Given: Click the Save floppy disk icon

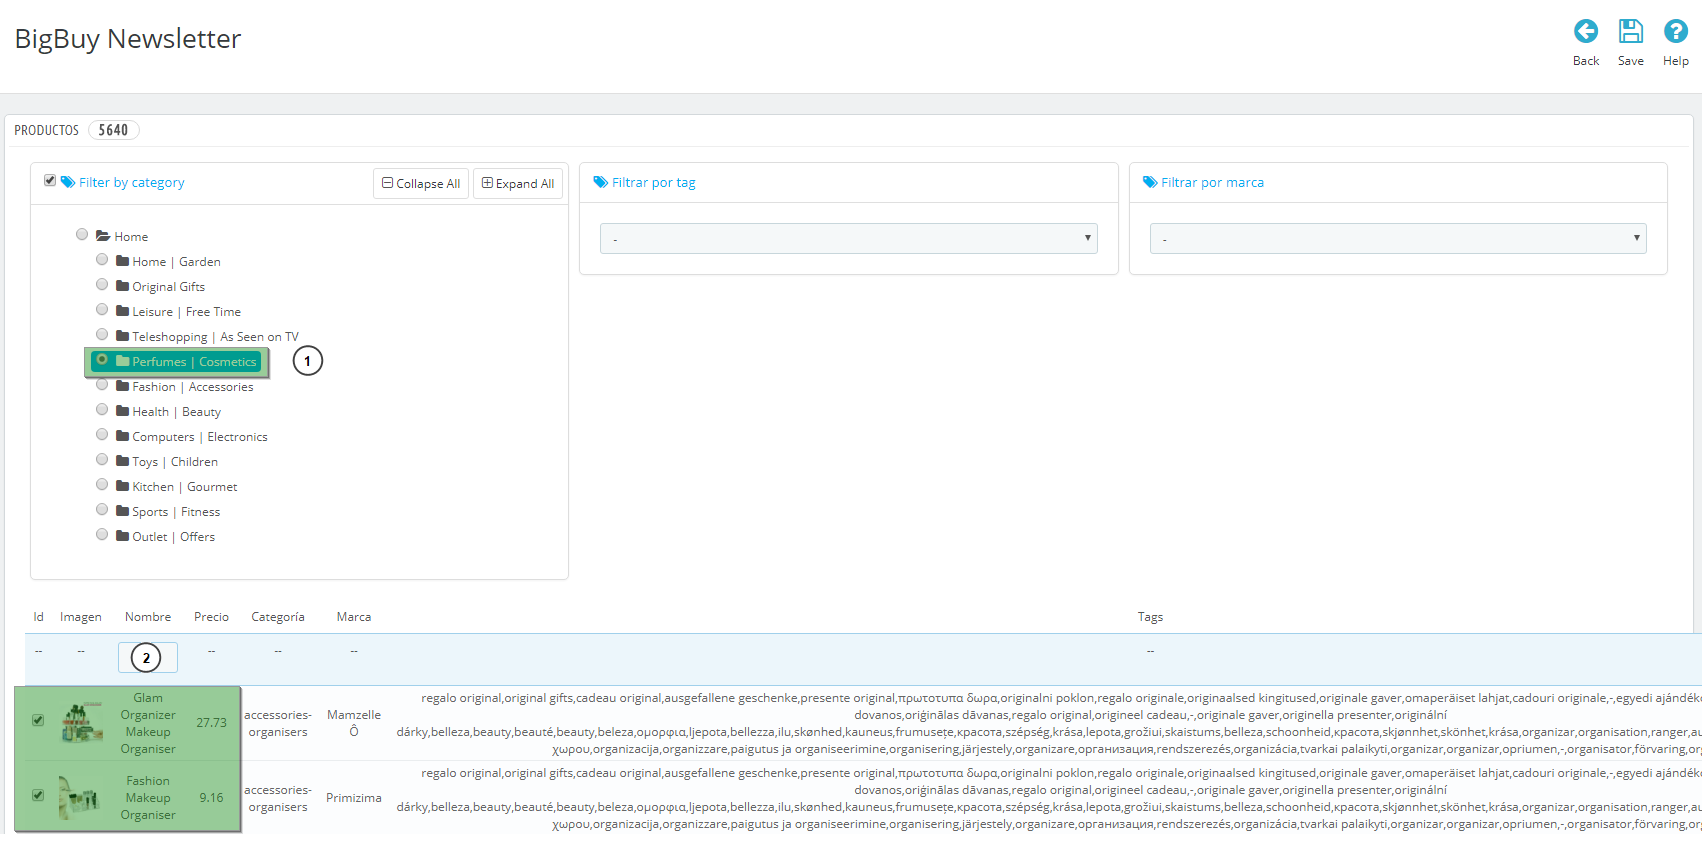Looking at the screenshot, I should point(1630,32).
